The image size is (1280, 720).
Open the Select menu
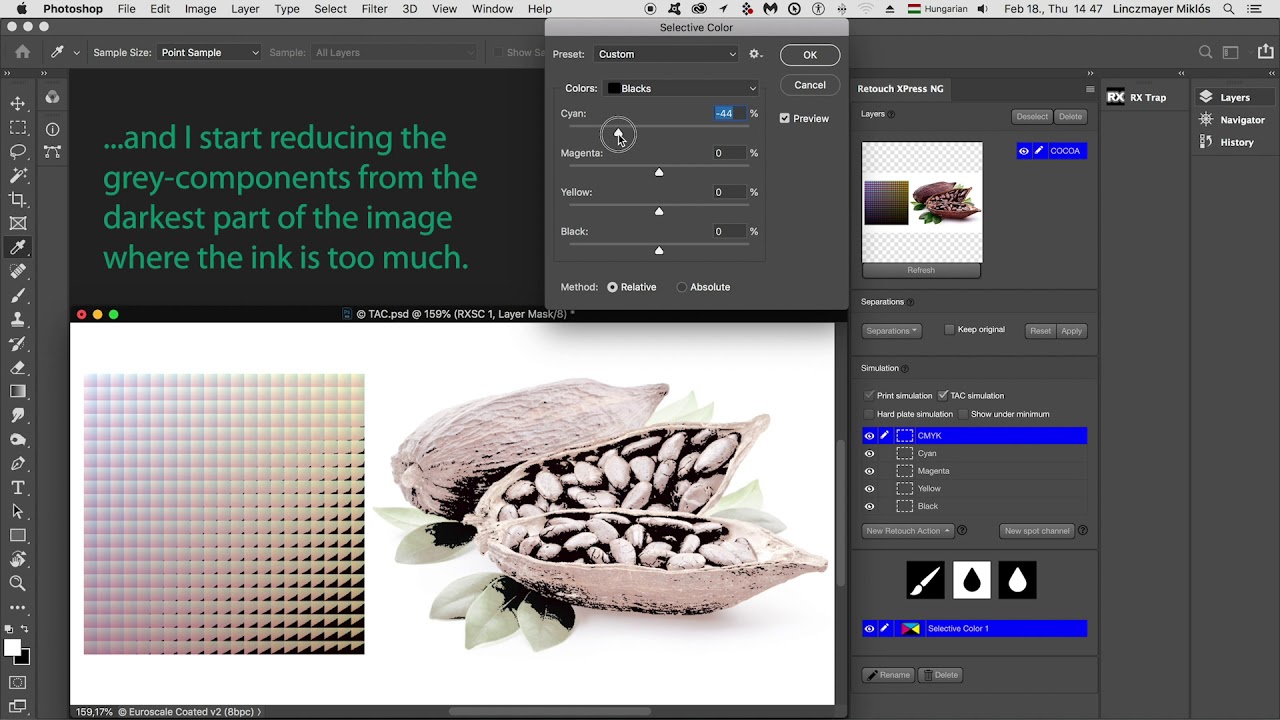click(330, 9)
